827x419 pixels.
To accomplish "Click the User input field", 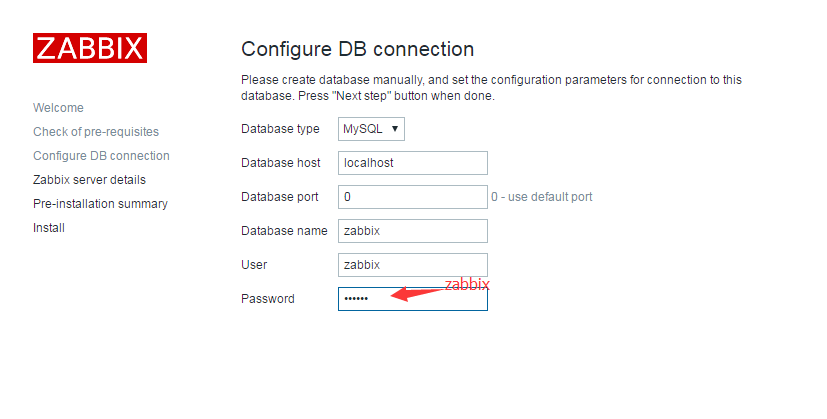I will tap(412, 265).
